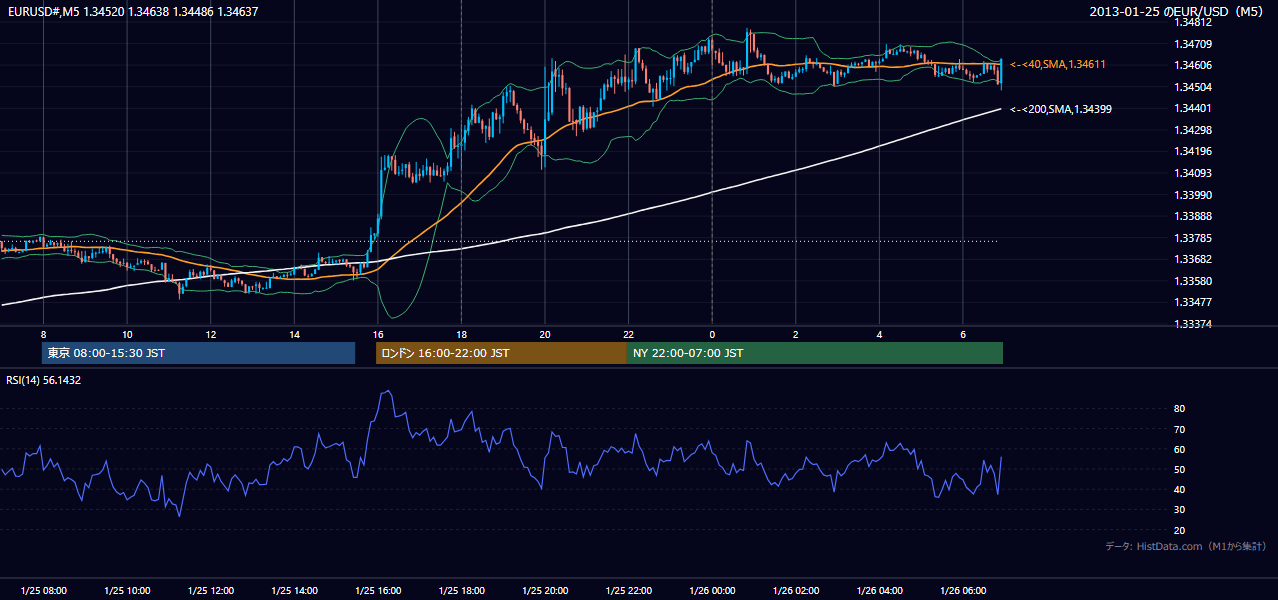Click hour tick 12 below the price chart
This screenshot has width=1278, height=600.
(x=210, y=334)
